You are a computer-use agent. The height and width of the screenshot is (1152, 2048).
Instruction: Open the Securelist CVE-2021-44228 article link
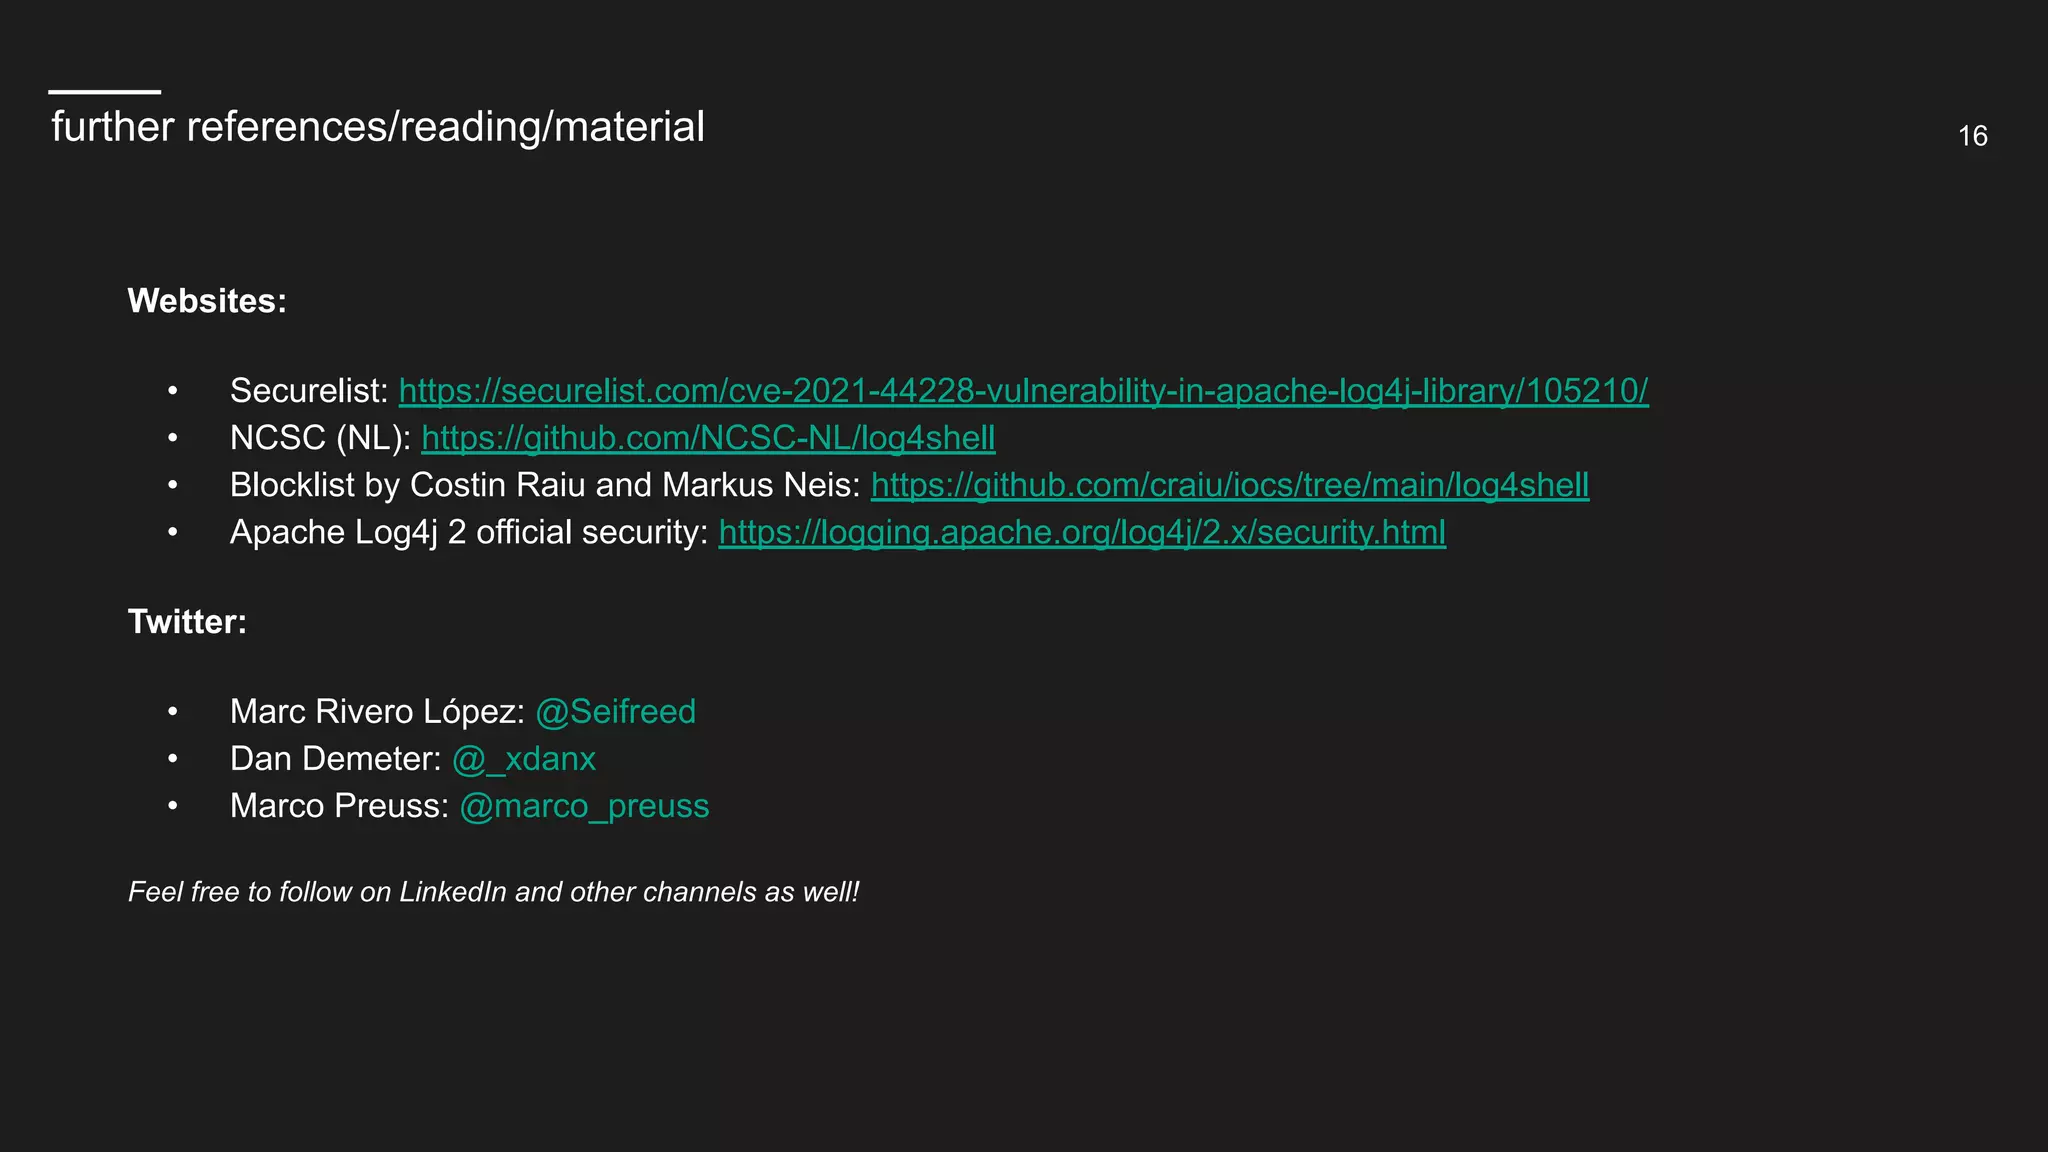click(1023, 391)
